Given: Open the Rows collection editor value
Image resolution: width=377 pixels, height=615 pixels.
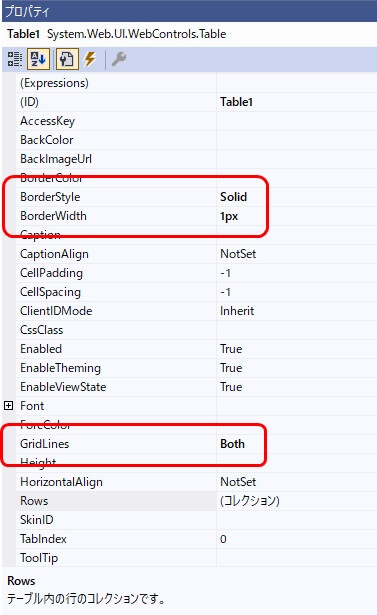Looking at the screenshot, I should tap(297, 501).
